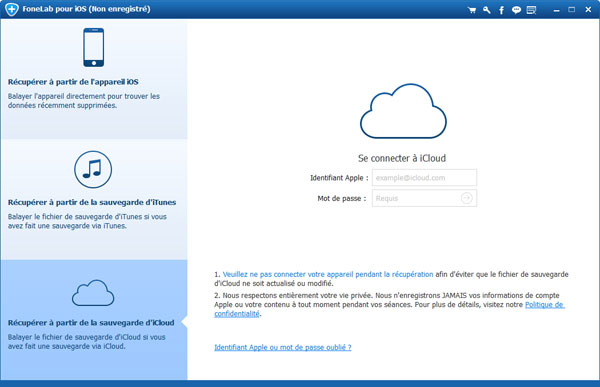600x387 pixels.
Task: Minimize the FoneLab window
Action: [x=556, y=10]
